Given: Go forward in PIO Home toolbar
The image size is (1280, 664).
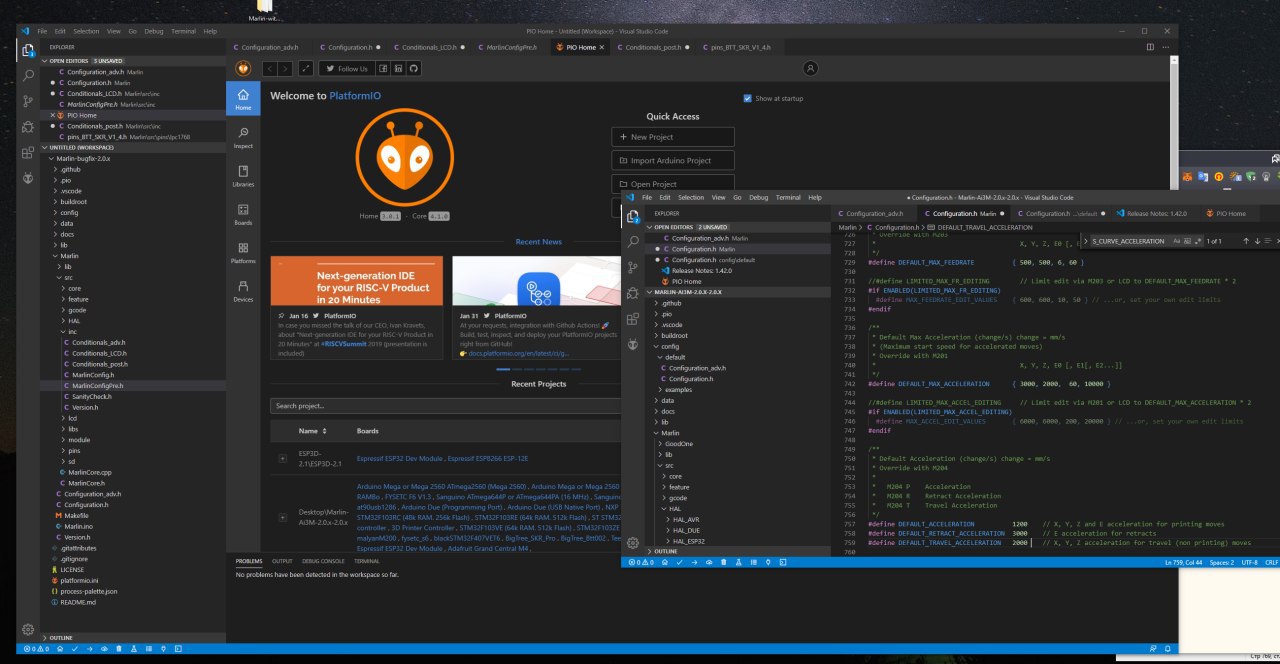Looking at the screenshot, I should (286, 68).
